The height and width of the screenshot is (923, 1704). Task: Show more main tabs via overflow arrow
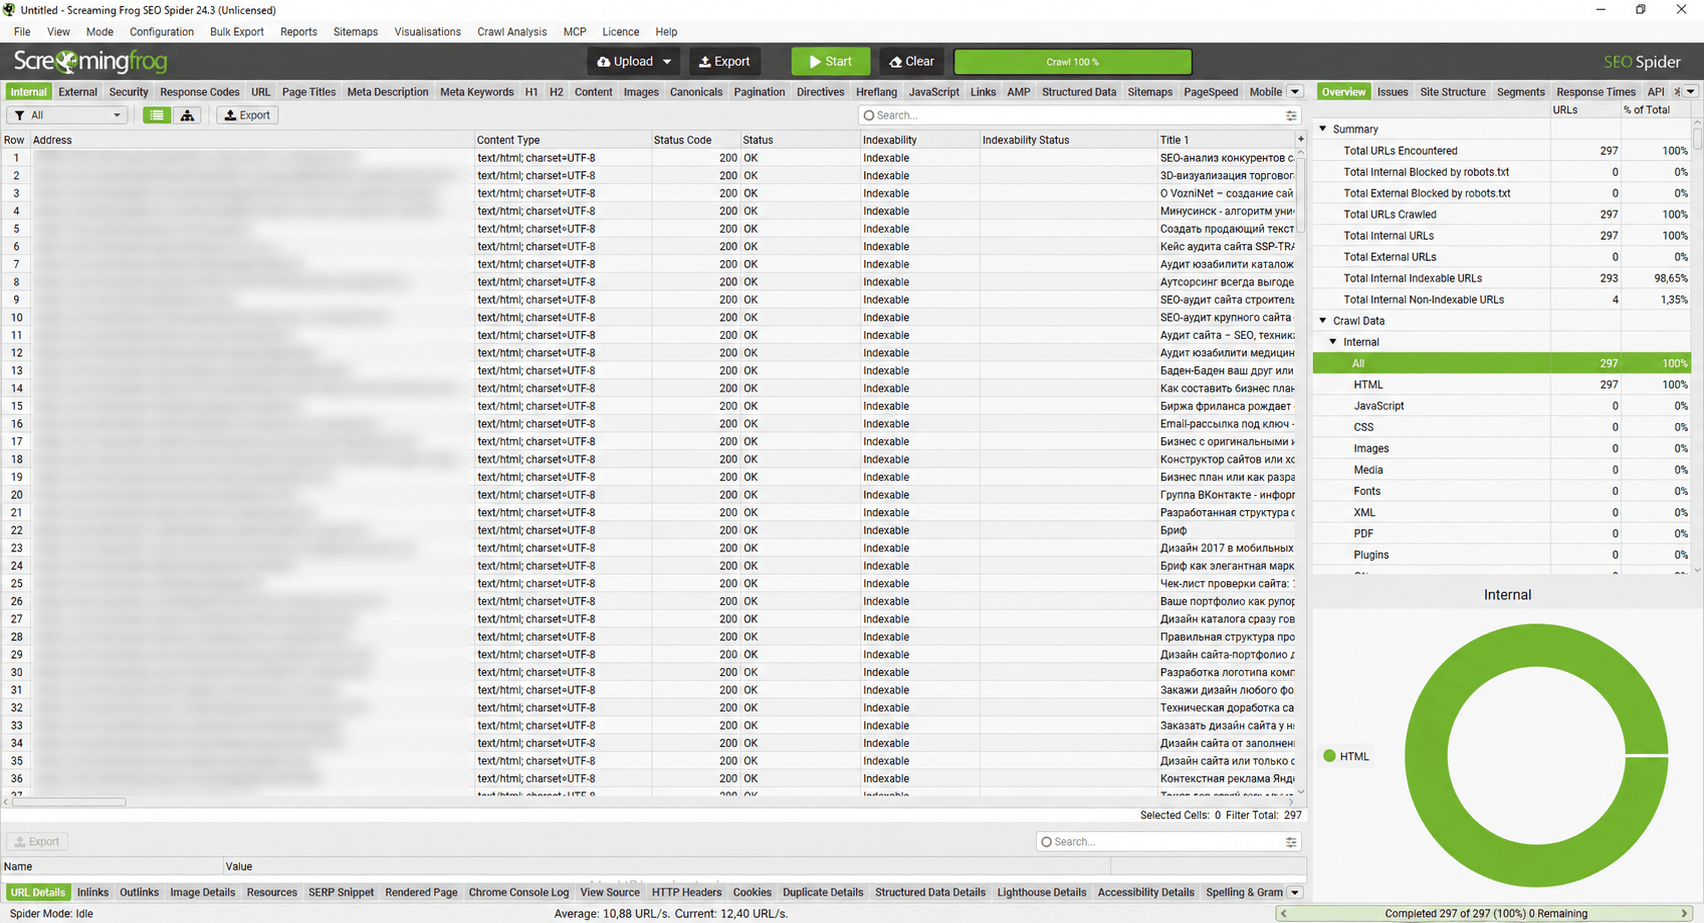pyautogui.click(x=1294, y=91)
